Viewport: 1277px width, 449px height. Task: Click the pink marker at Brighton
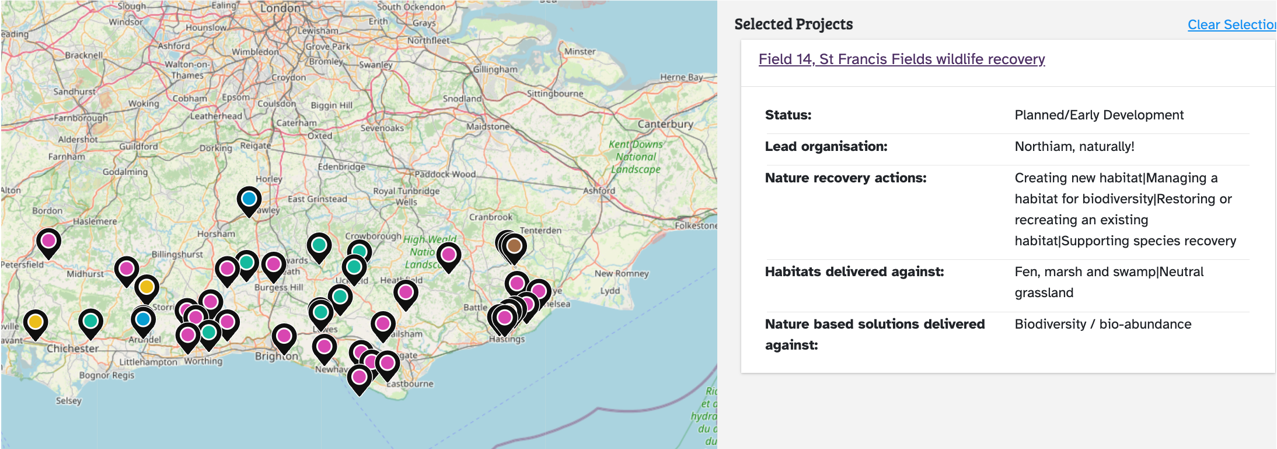pyautogui.click(x=284, y=336)
